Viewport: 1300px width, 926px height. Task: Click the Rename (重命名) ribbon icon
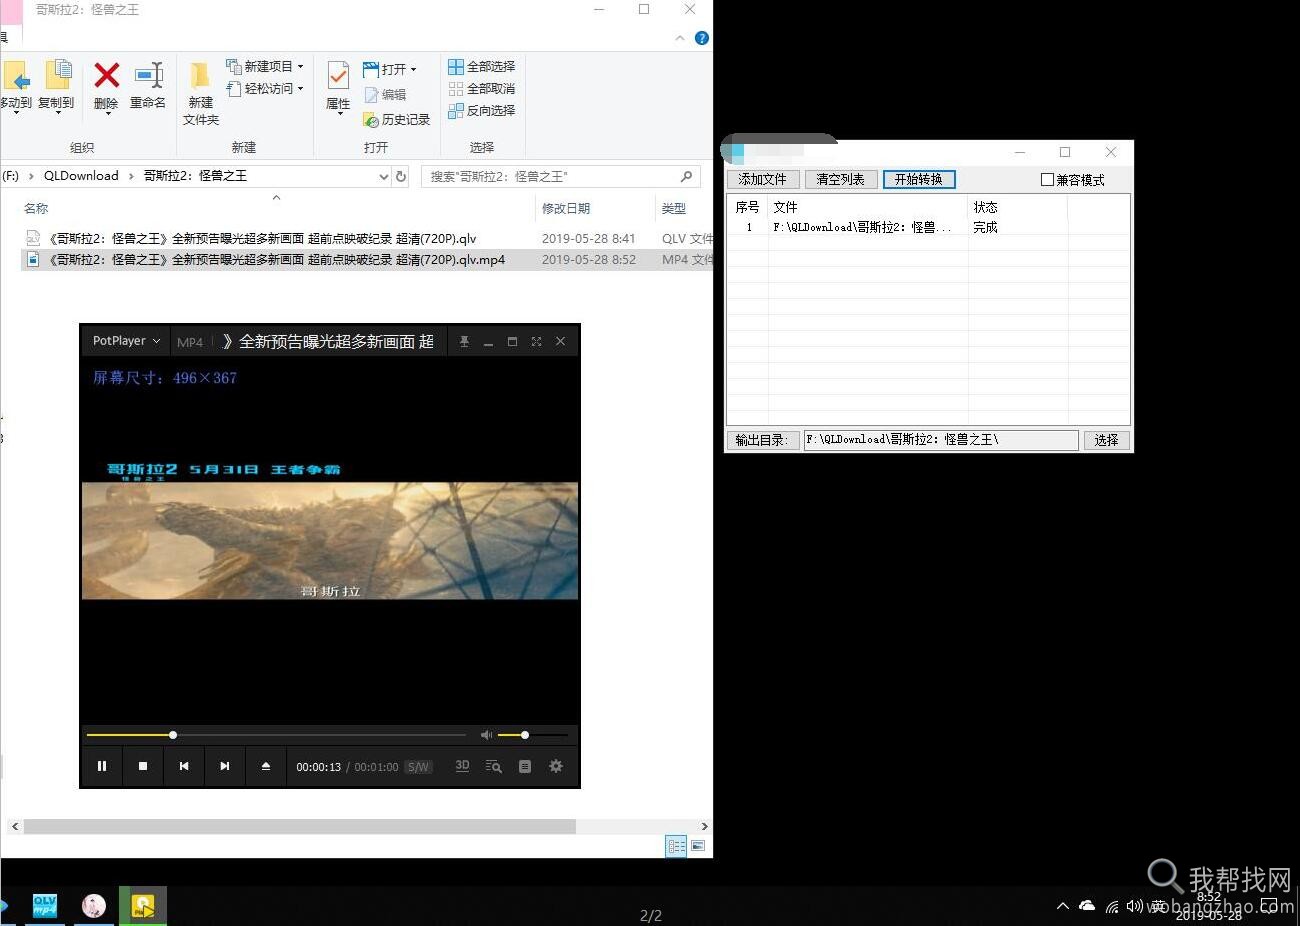pos(148,85)
